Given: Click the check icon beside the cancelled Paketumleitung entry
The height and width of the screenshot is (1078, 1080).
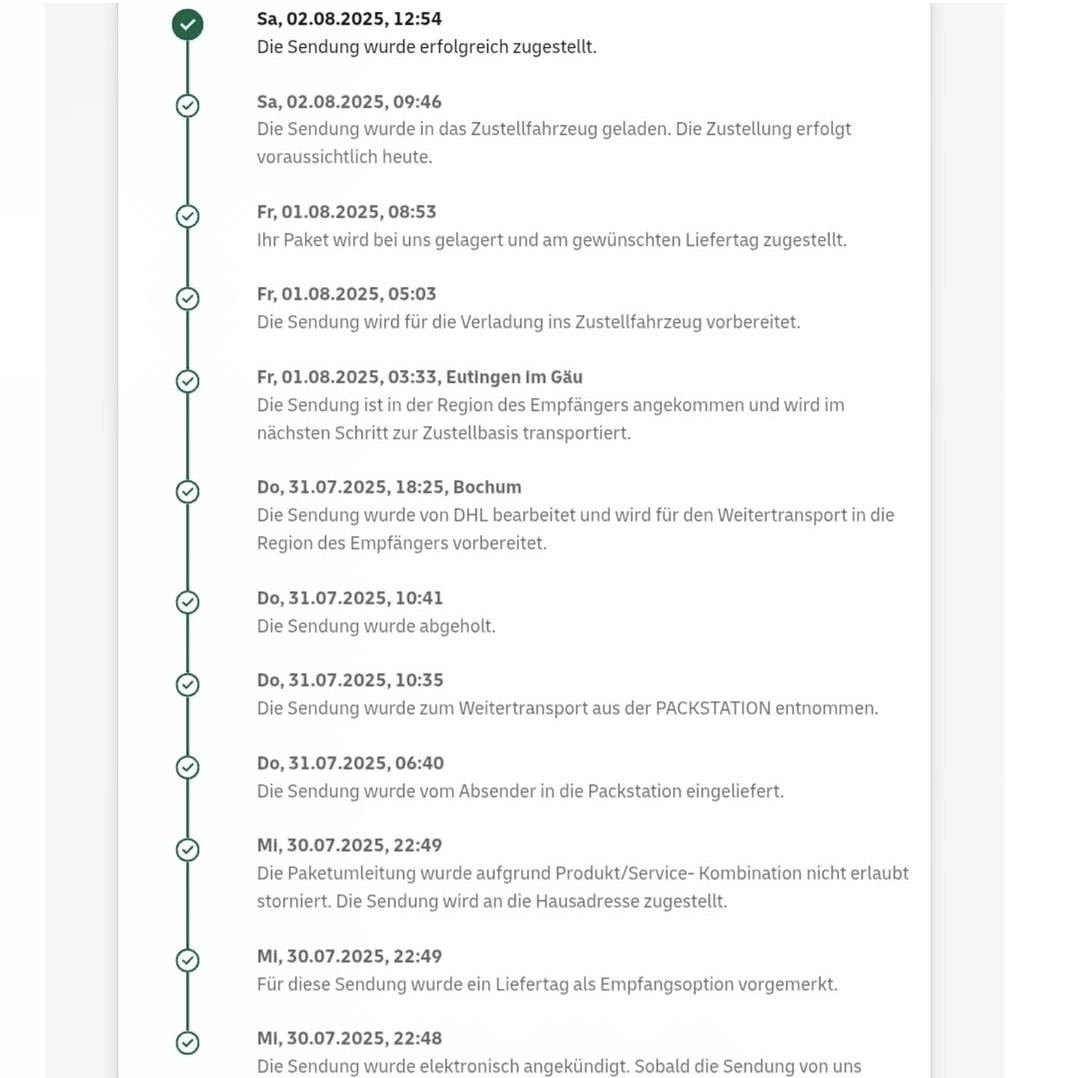Looking at the screenshot, I should 187,849.
